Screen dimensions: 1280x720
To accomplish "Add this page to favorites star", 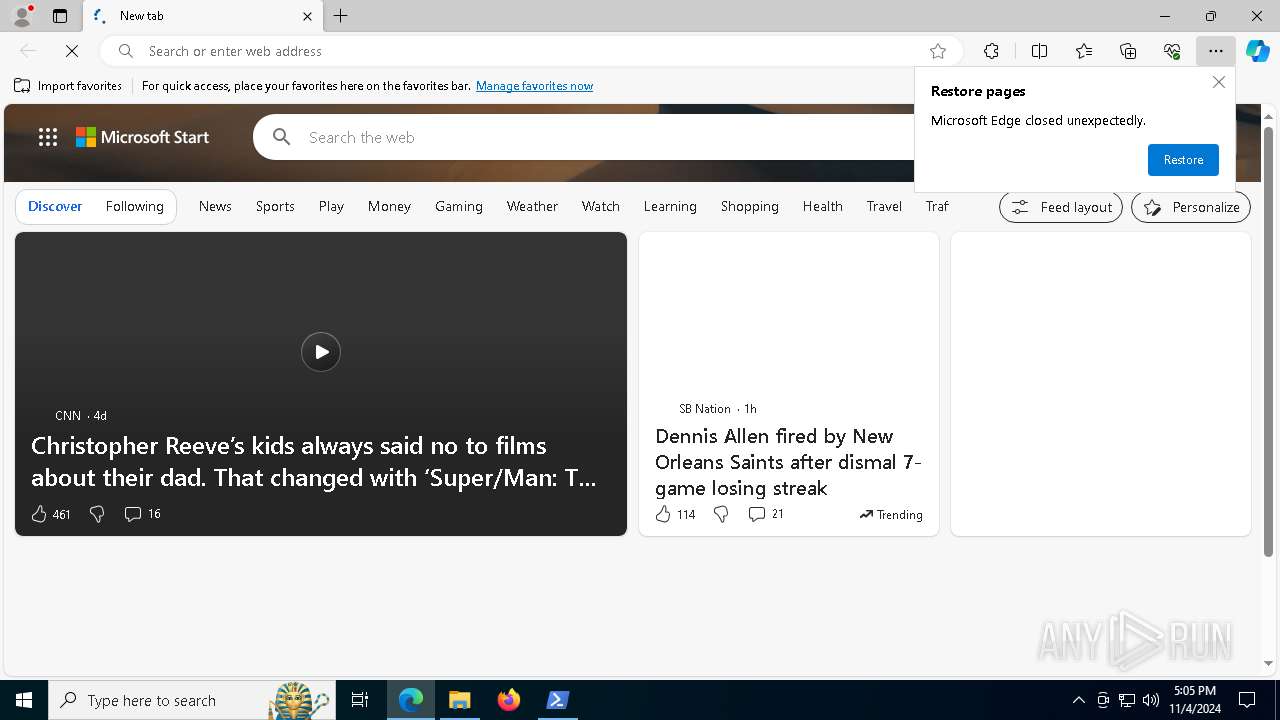I will tap(938, 51).
